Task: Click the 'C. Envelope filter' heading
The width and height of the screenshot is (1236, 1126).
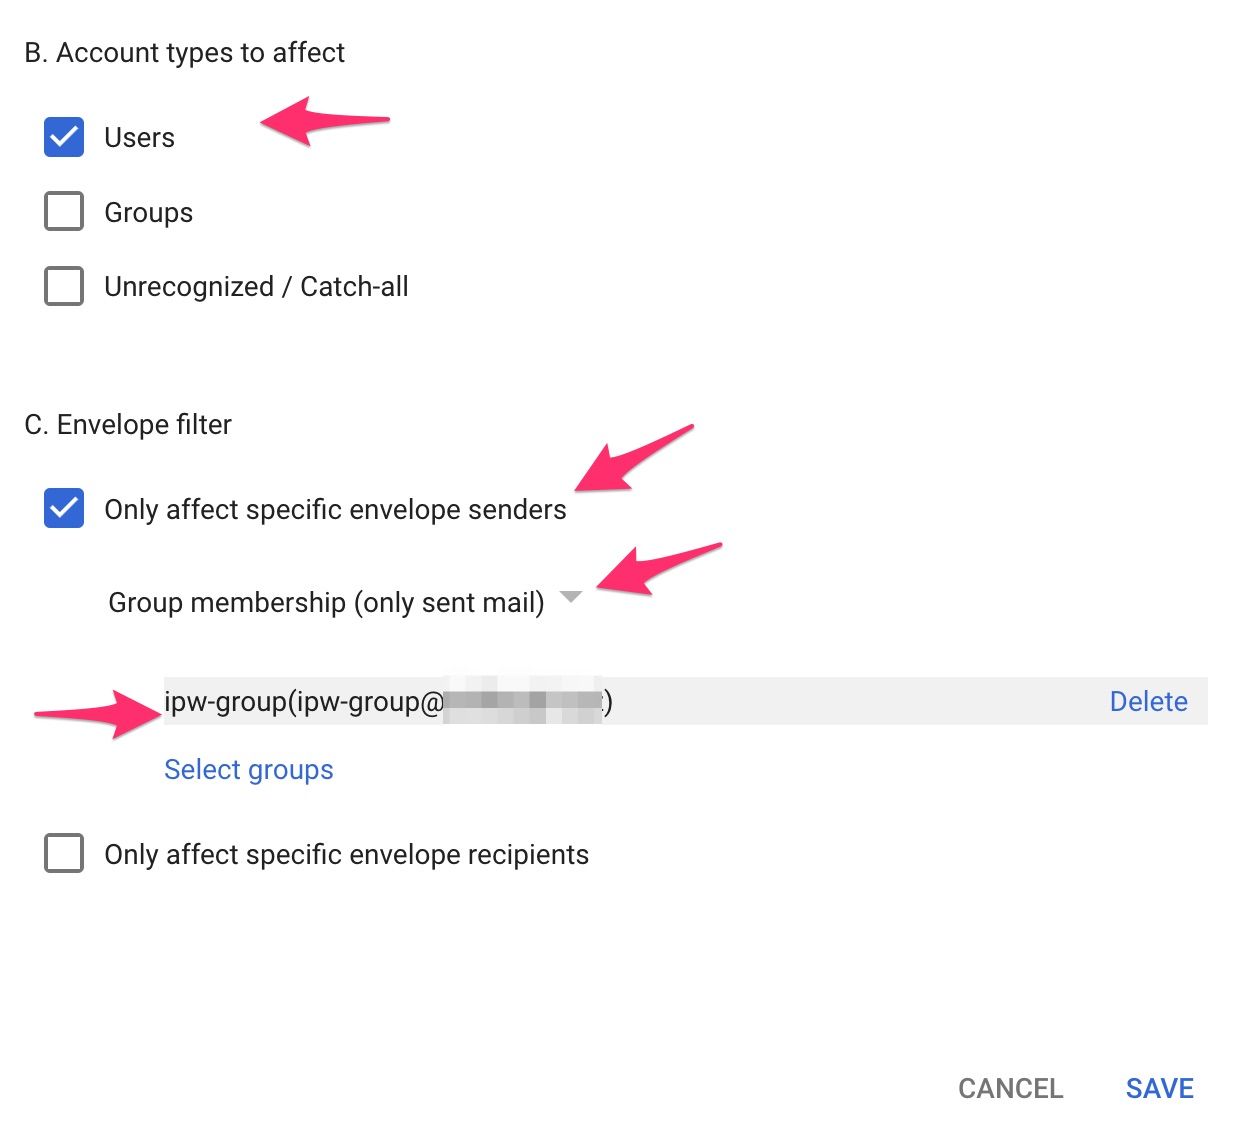Action: coord(128,425)
